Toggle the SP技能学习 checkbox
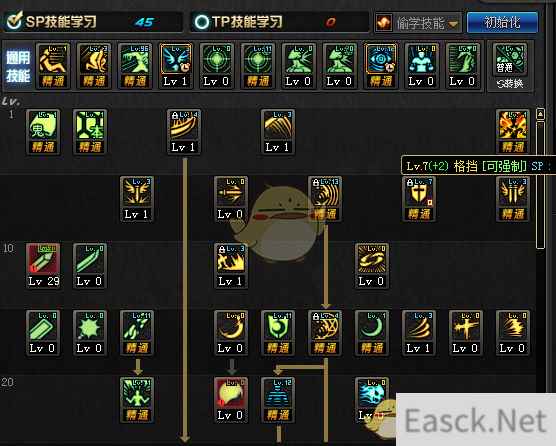Image resolution: width=556 pixels, height=446 pixels. (x=15, y=21)
